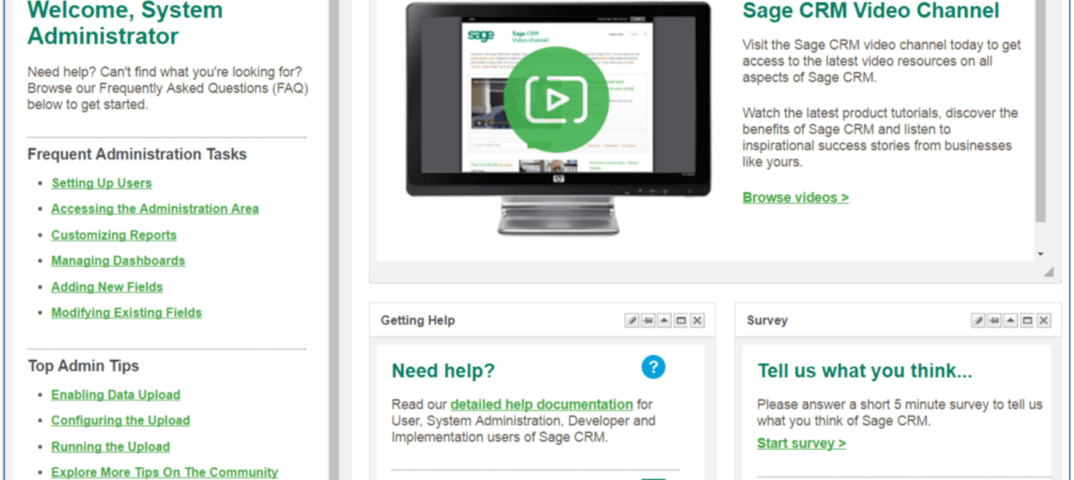
Task: Open the Customizing Reports link
Action: [114, 235]
